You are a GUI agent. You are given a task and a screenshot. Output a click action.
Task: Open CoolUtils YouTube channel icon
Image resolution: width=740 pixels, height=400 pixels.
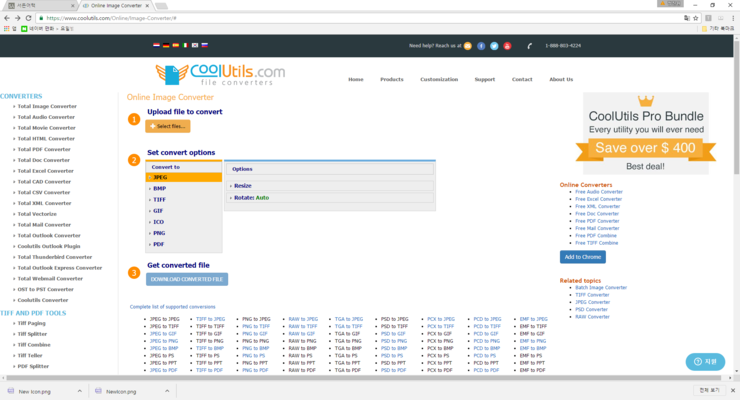(x=507, y=46)
